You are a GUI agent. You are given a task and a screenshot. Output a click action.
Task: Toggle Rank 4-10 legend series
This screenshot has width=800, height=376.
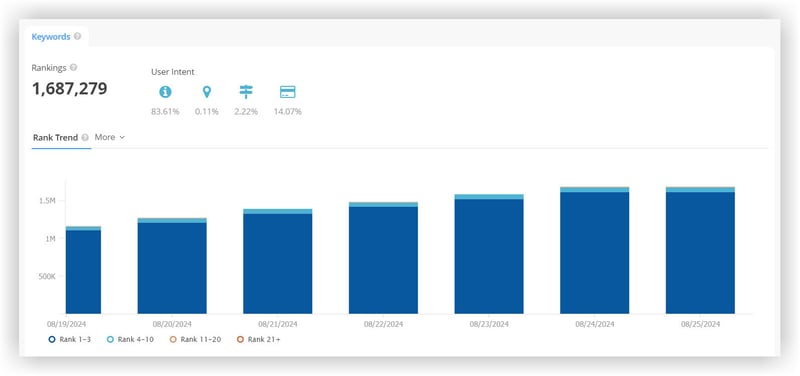pyautogui.click(x=130, y=339)
